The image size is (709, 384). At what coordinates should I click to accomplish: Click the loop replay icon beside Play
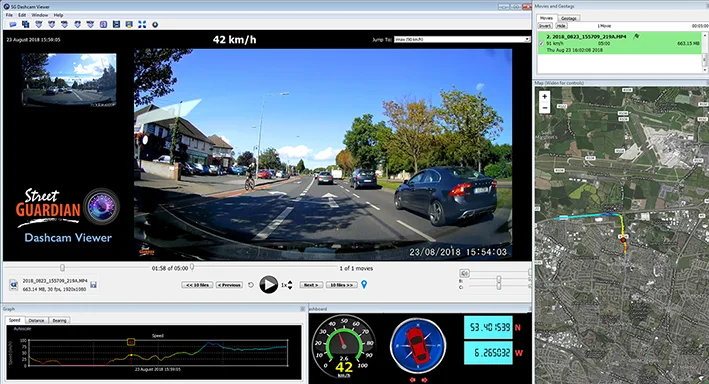251,285
